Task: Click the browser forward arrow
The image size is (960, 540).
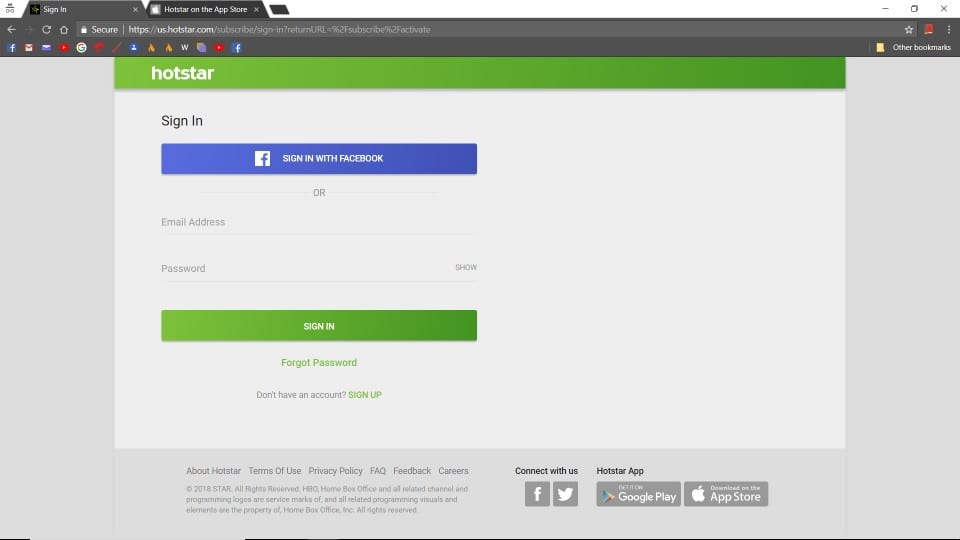Action: click(28, 29)
